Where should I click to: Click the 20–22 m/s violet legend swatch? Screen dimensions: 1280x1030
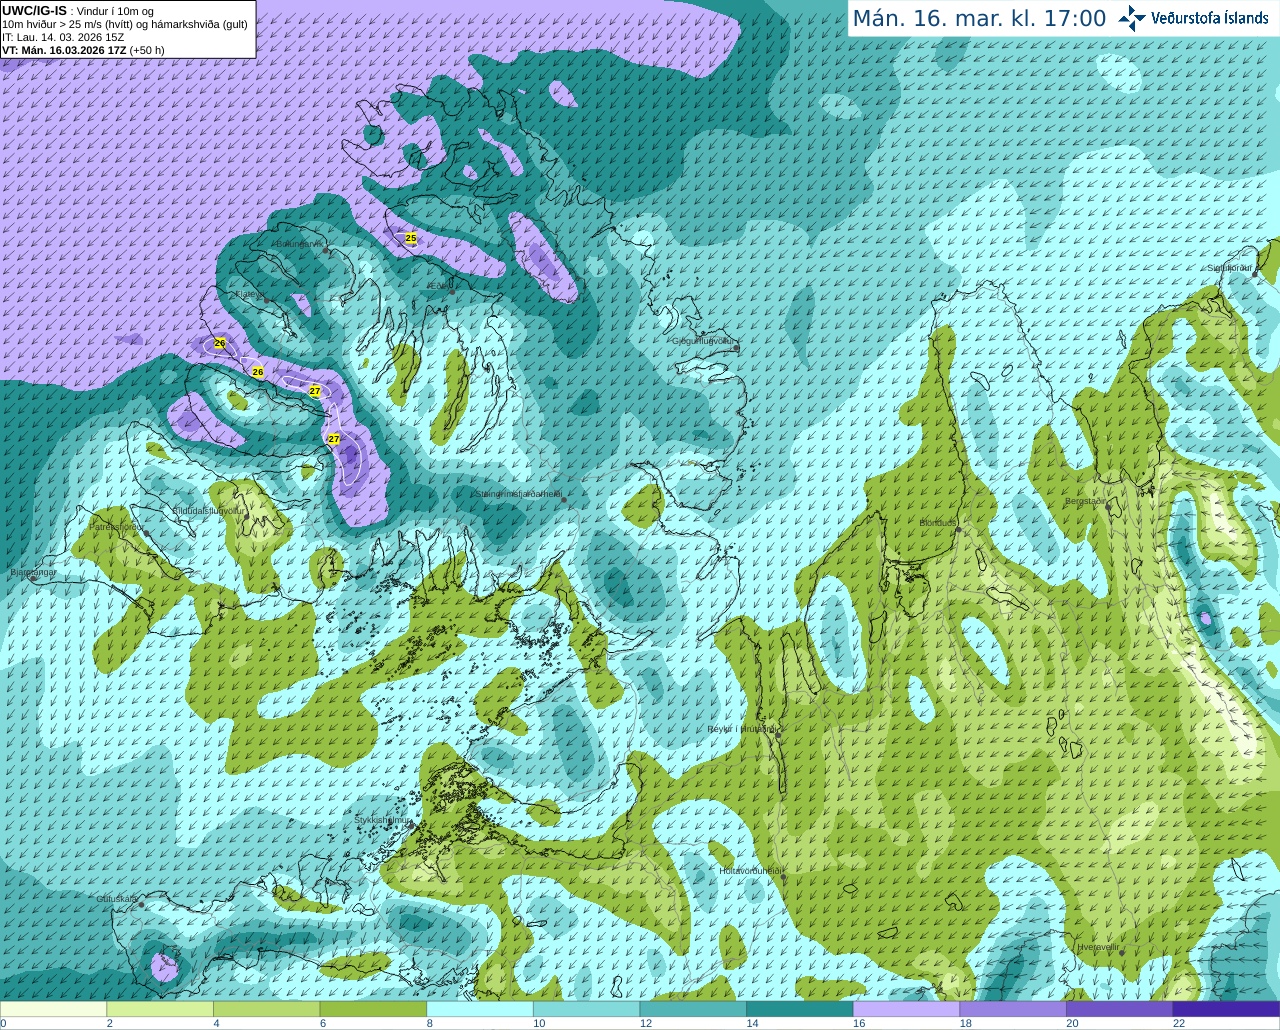1119,1008
